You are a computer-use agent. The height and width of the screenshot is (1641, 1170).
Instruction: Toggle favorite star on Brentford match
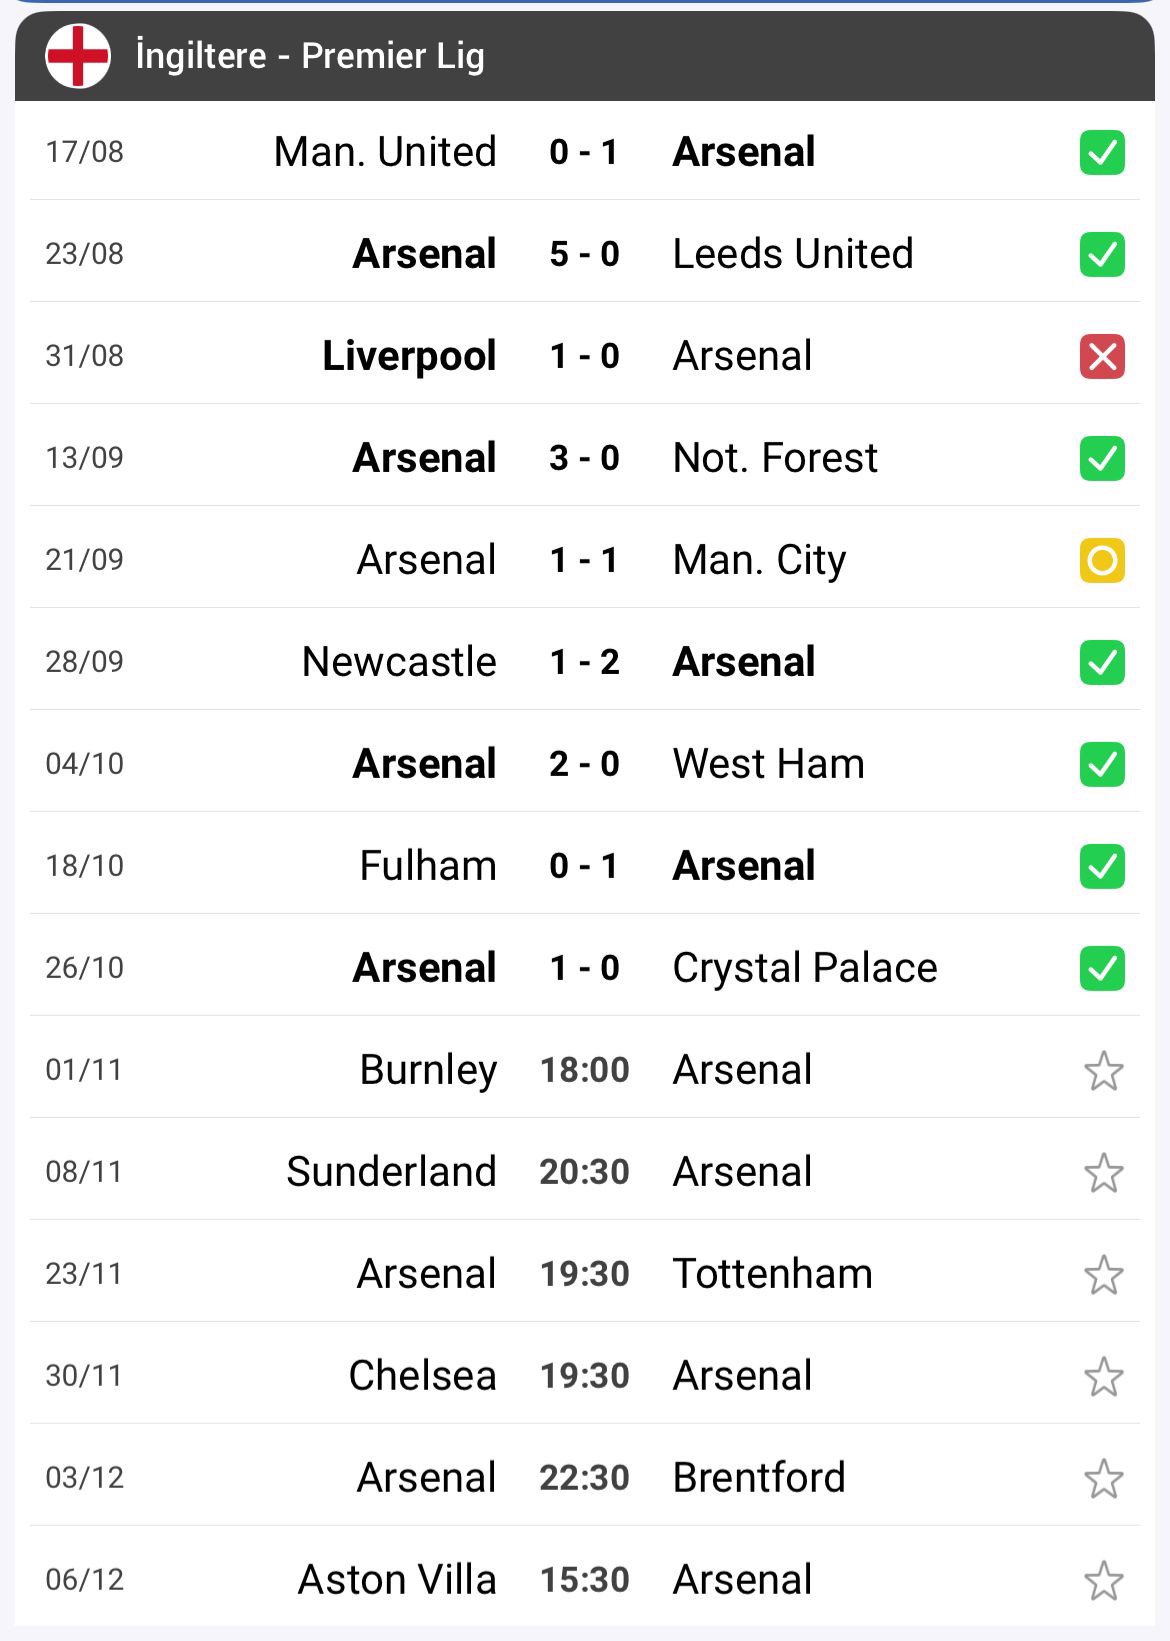(1103, 1479)
